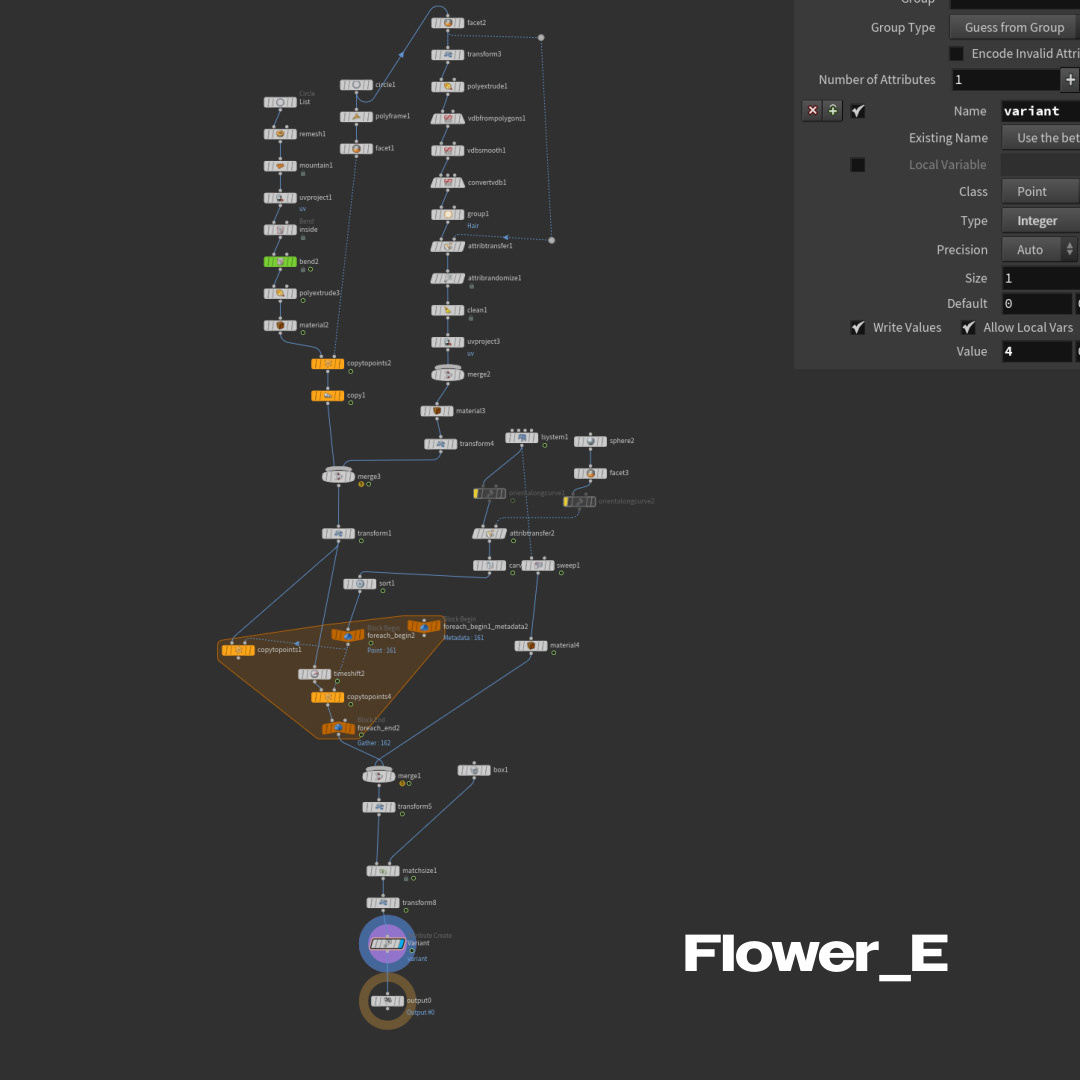Select the copy1 node
This screenshot has height=1080, width=1080.
click(x=328, y=396)
